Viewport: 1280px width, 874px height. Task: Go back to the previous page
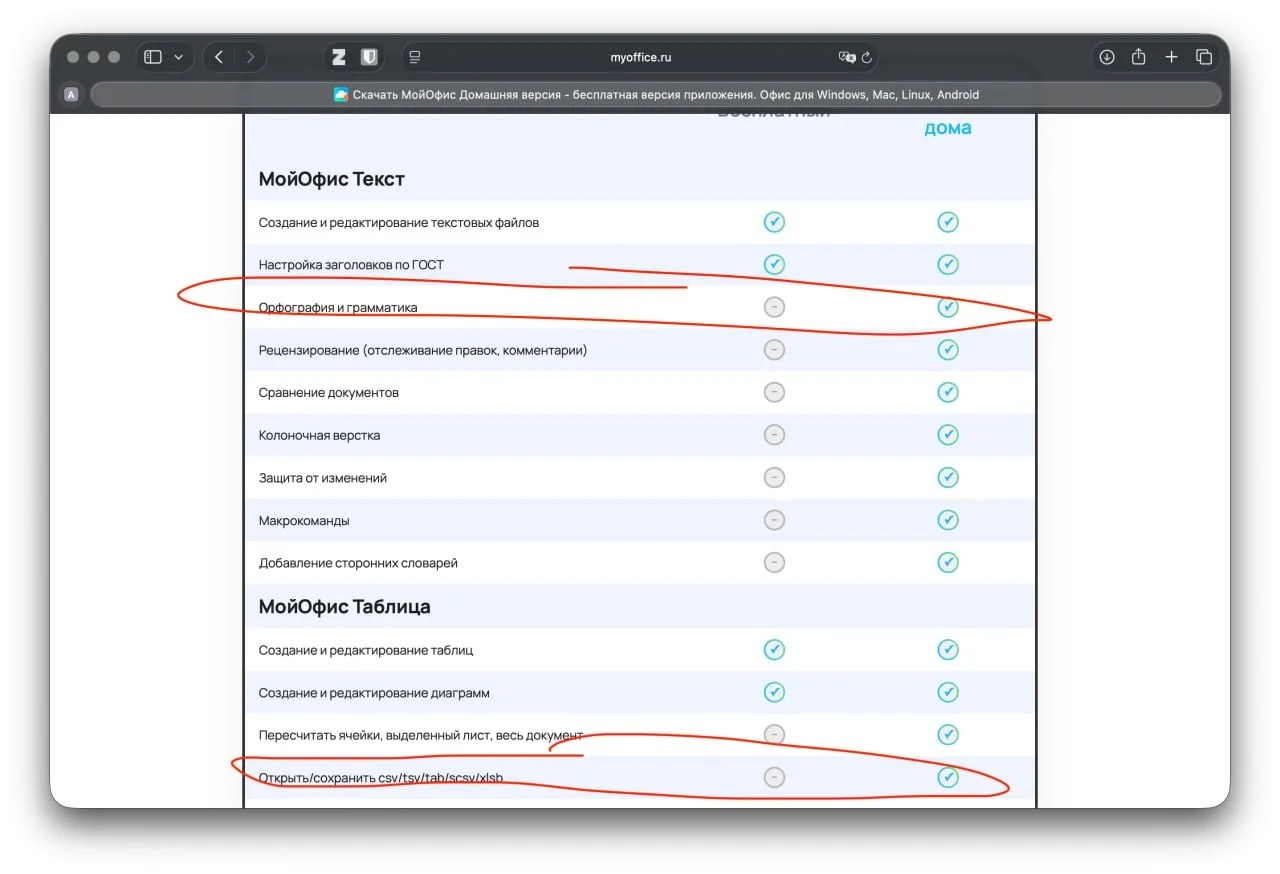pos(219,57)
